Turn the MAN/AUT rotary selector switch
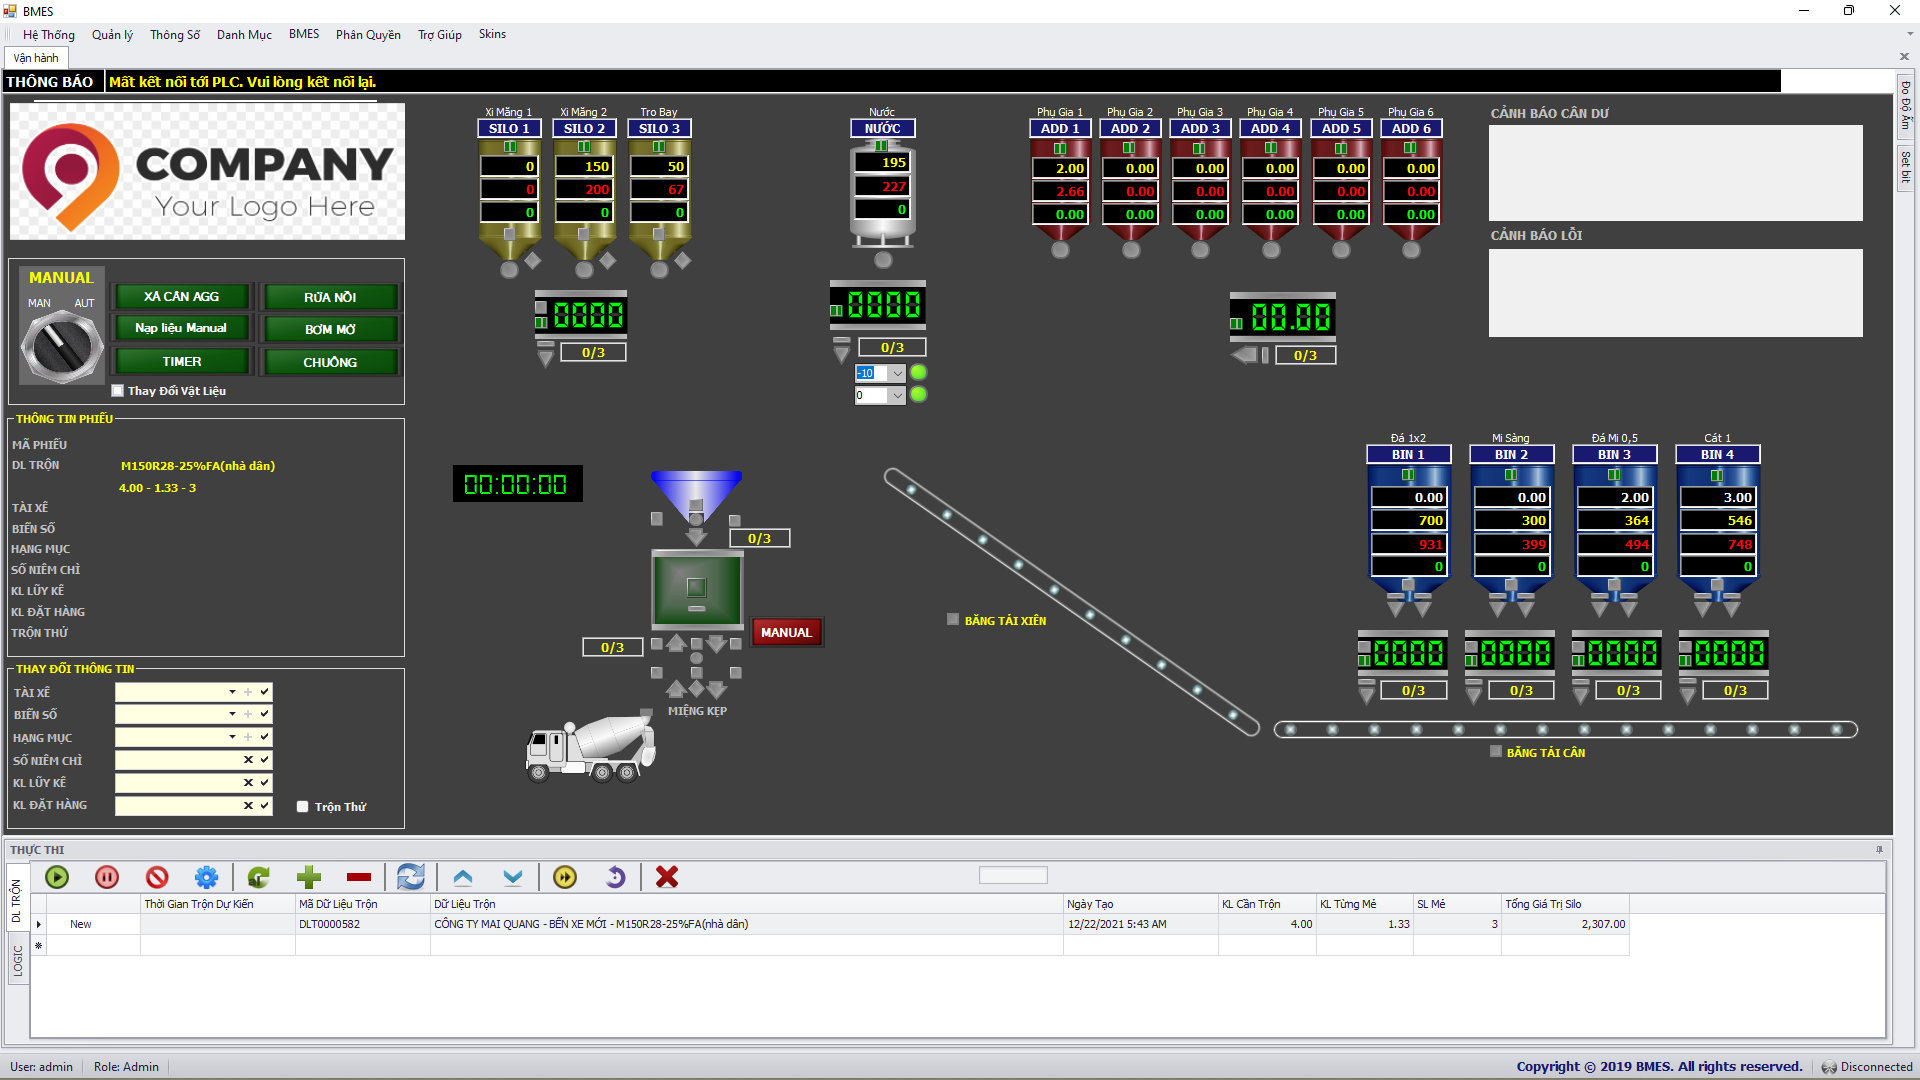 (62, 347)
